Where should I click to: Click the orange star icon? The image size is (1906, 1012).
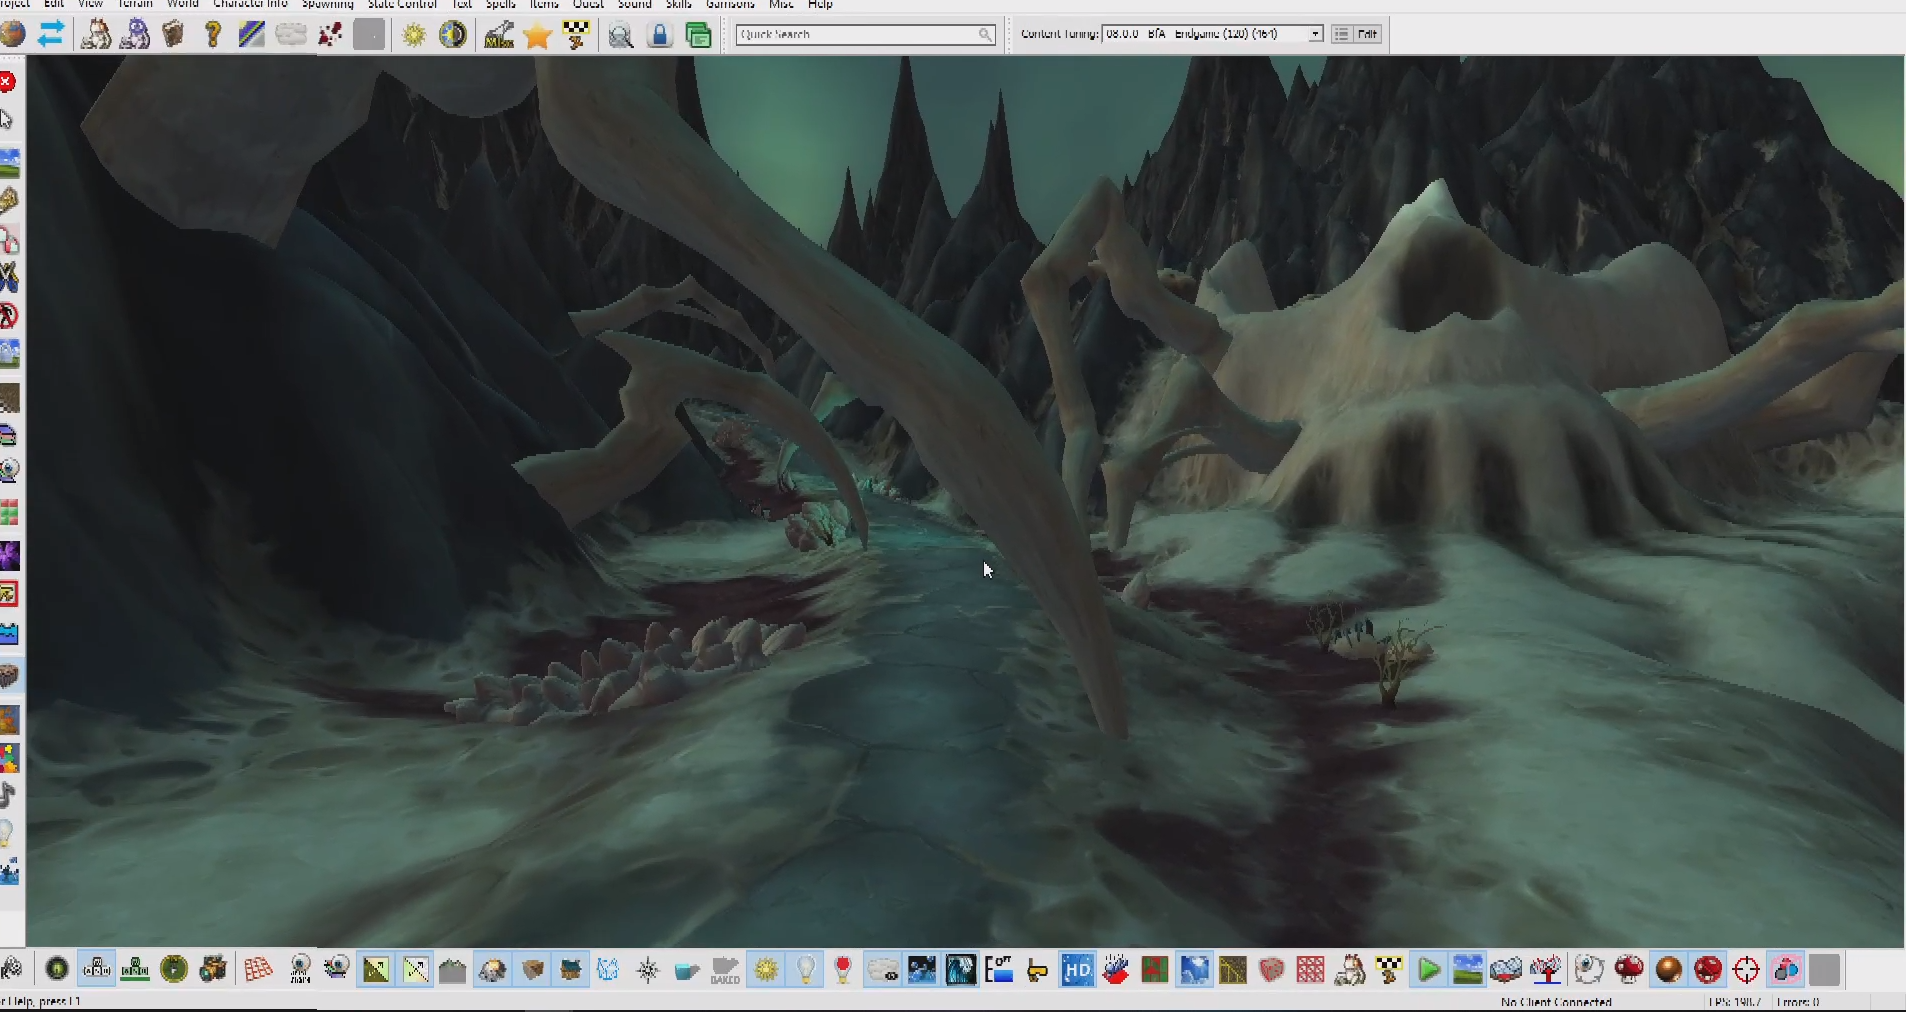coord(538,35)
